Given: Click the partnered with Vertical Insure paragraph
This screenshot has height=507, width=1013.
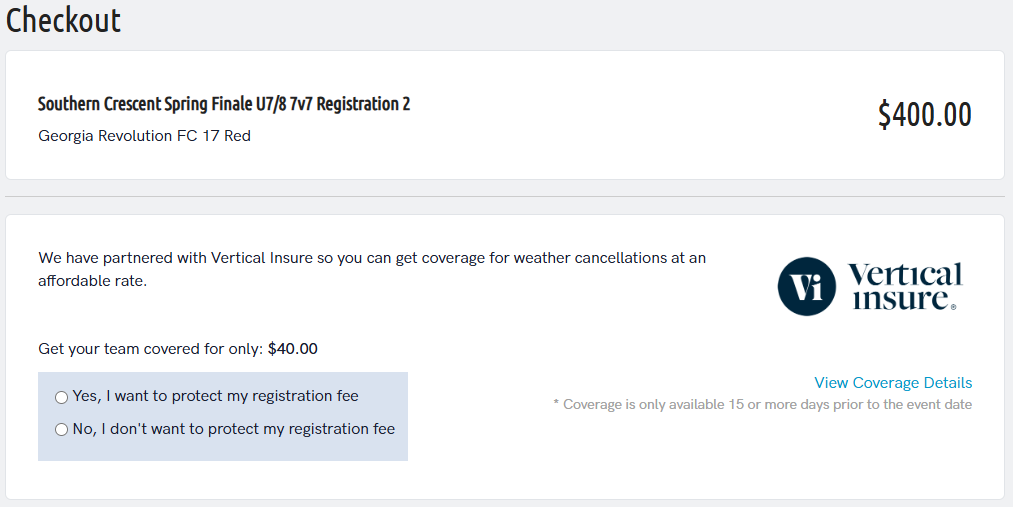Looking at the screenshot, I should point(372,269).
